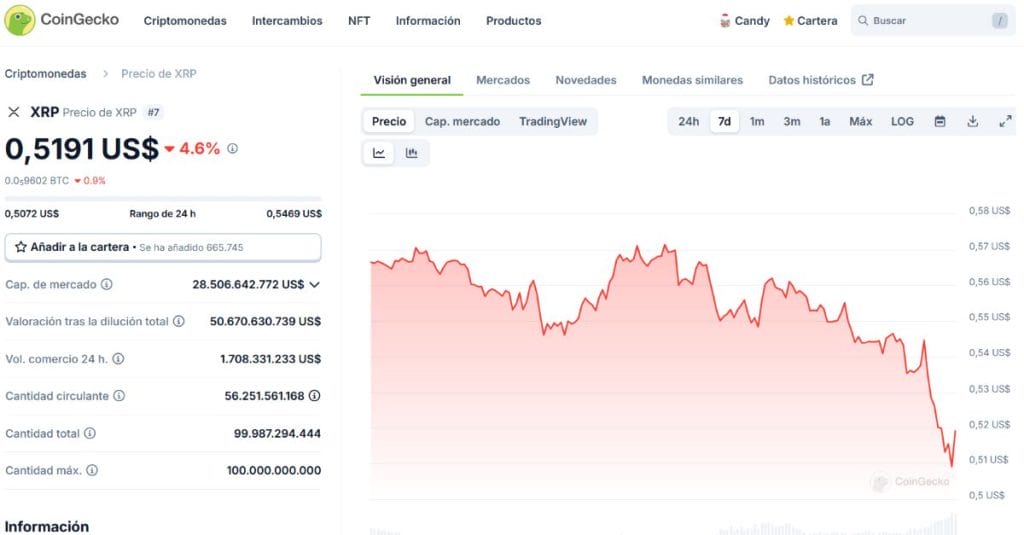
Task: Select the 7d time range
Action: point(724,122)
